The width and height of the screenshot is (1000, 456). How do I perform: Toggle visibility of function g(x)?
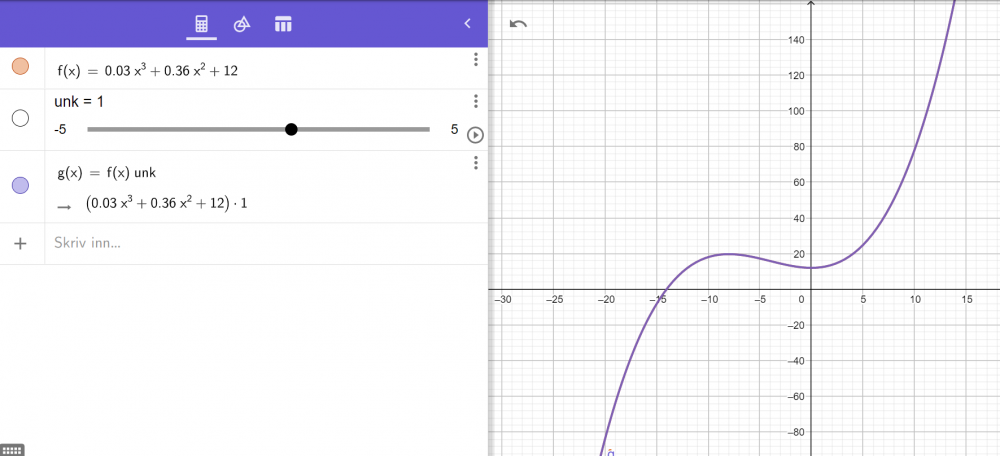click(20, 186)
